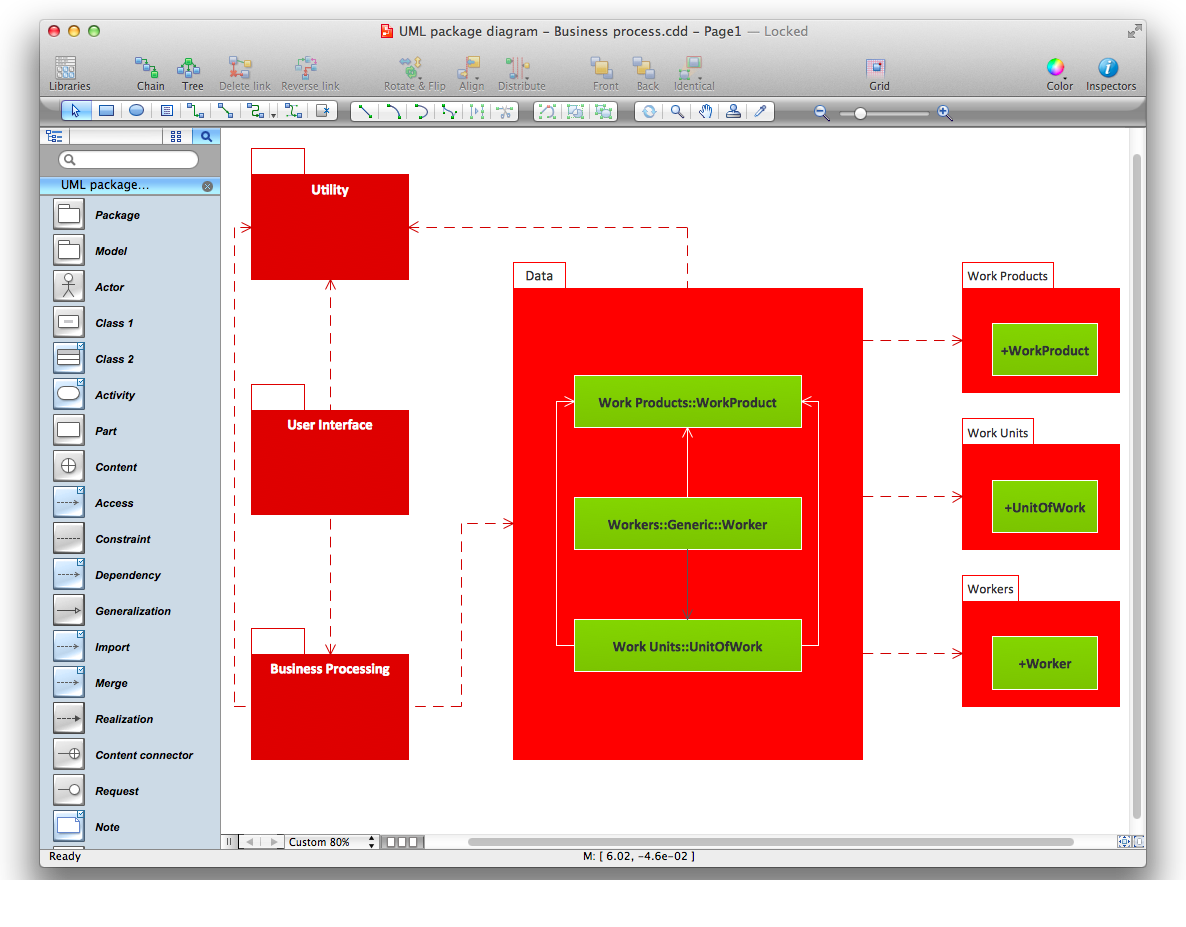This screenshot has width=1186, height=927.
Task: Click the library search field
Action: pos(130,160)
